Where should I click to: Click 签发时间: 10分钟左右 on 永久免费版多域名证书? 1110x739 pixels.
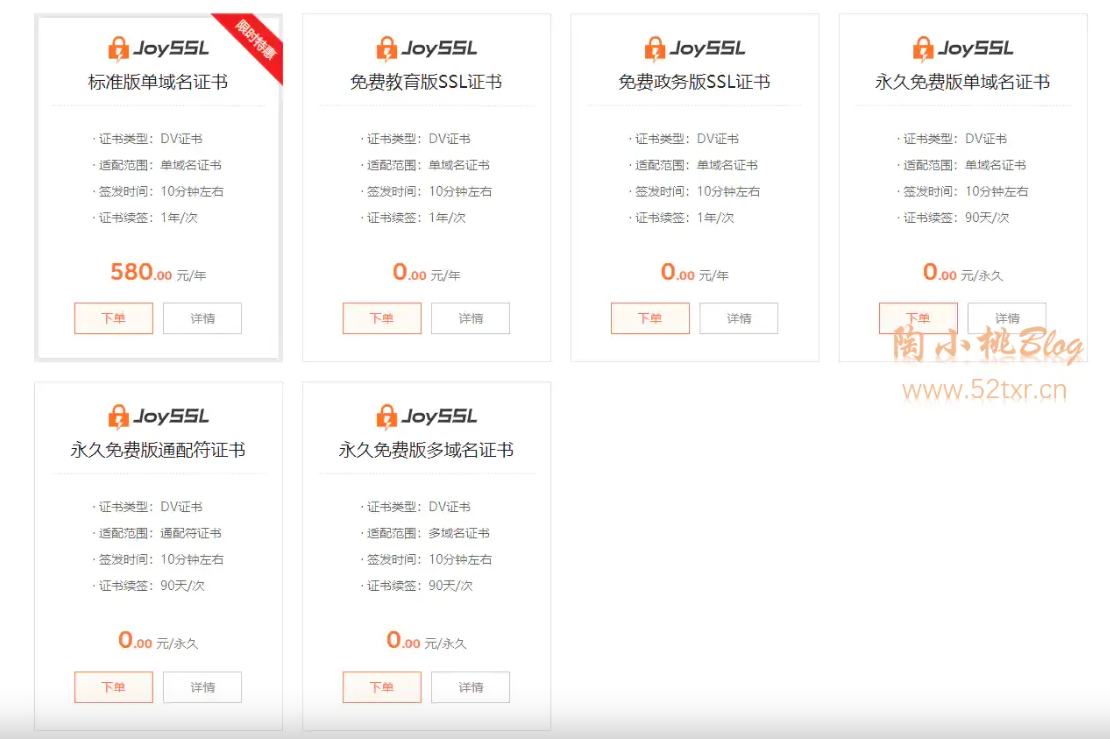426,559
